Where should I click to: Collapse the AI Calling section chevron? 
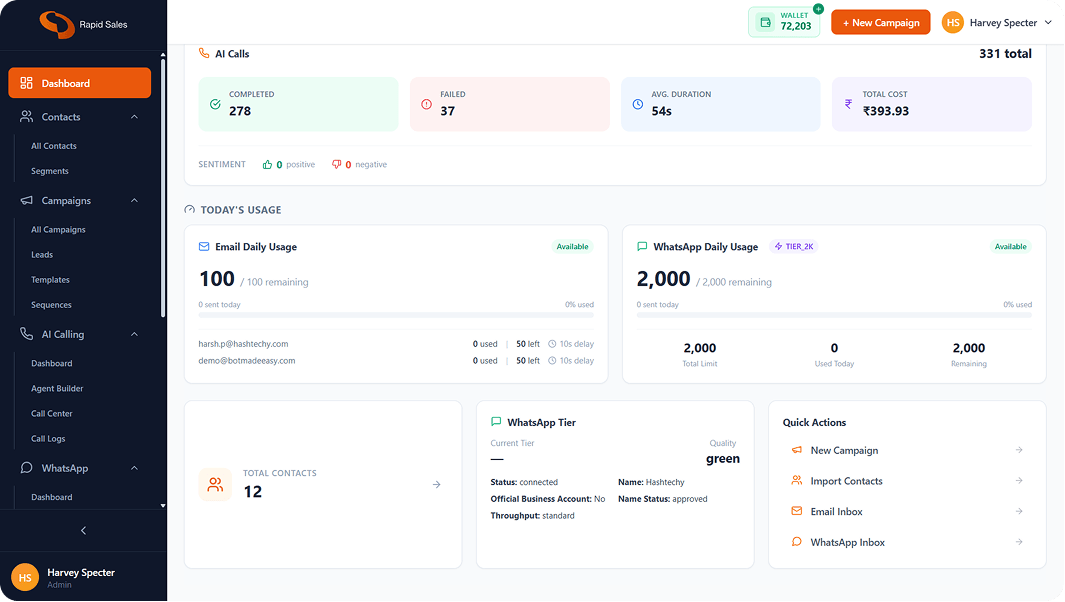click(x=134, y=334)
